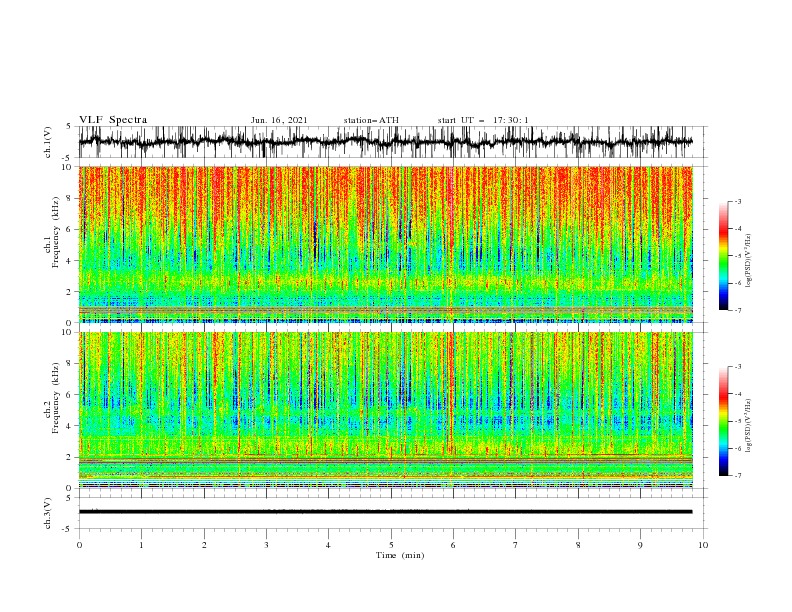Click the ch.1 'Frequency (kHz)' axis label
The width and height of the screenshot is (792, 612).
pyautogui.click(x=56, y=233)
